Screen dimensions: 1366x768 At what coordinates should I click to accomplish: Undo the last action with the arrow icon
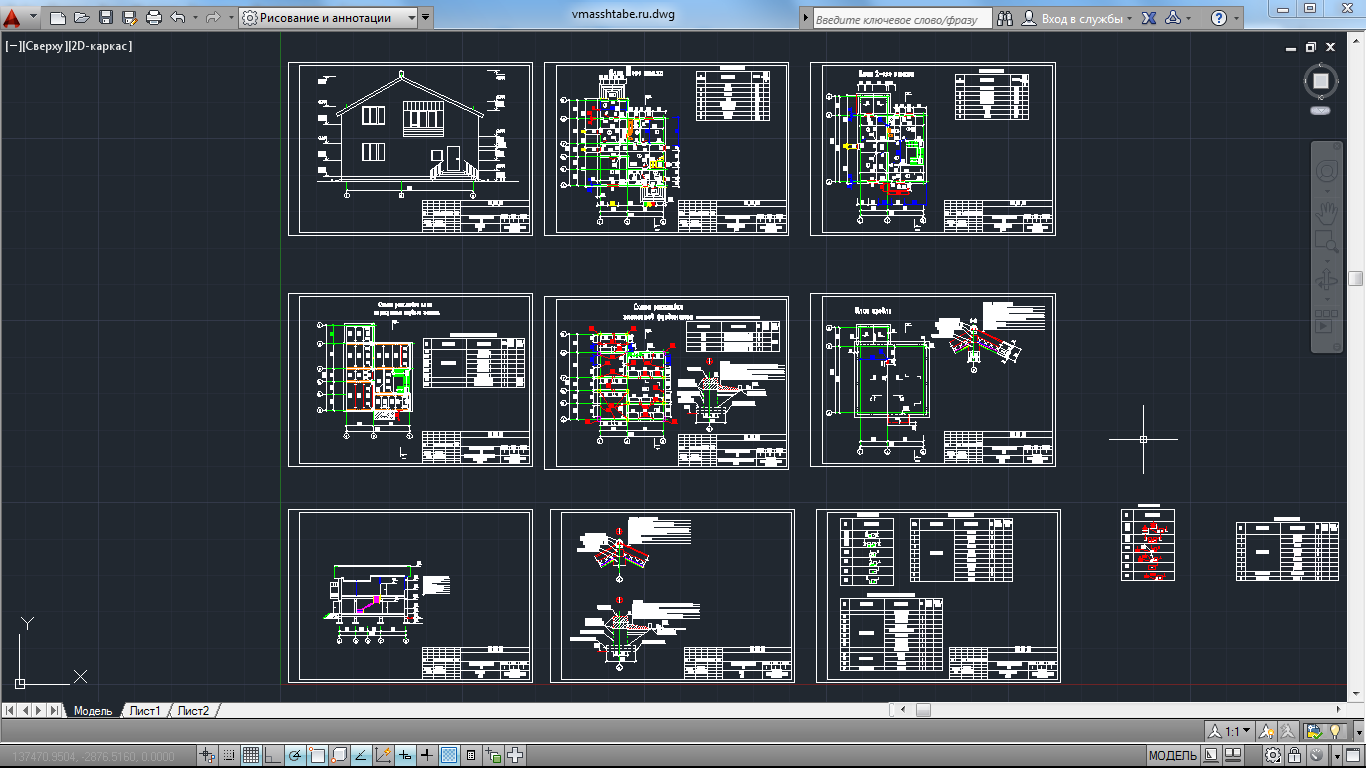178,18
